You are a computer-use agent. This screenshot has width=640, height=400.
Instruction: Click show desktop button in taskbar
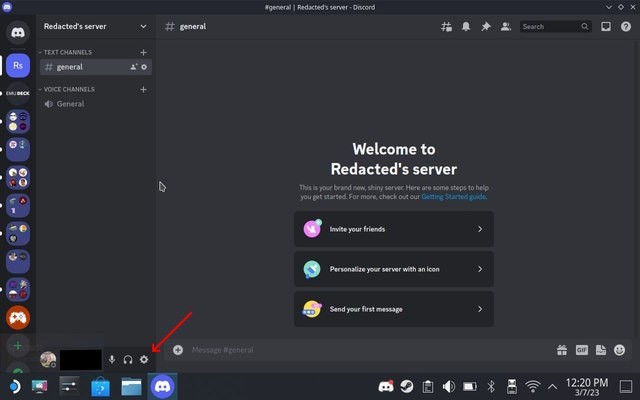click(626, 386)
